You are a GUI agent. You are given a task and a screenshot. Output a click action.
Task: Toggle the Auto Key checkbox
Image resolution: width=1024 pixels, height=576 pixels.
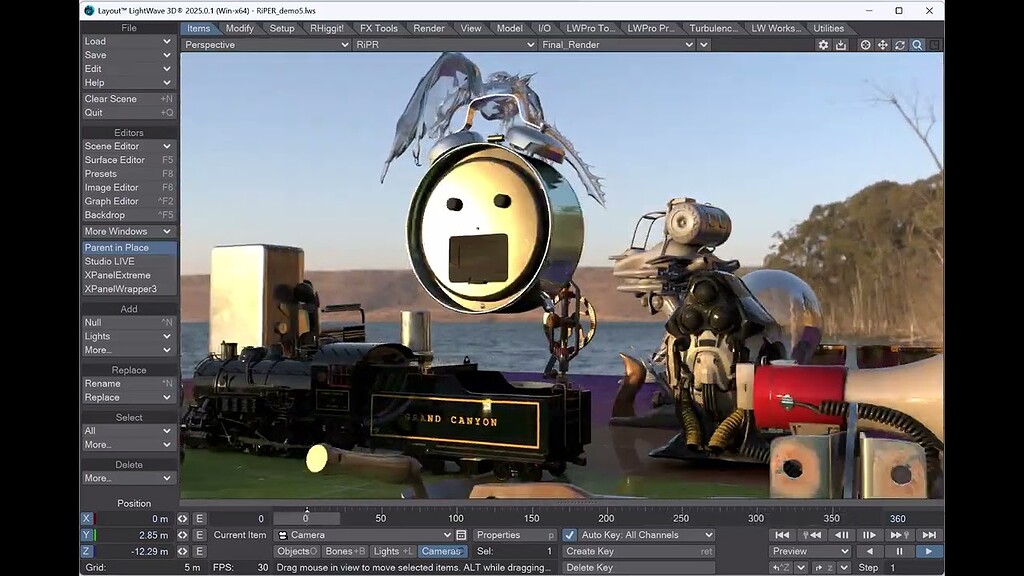[x=570, y=535]
